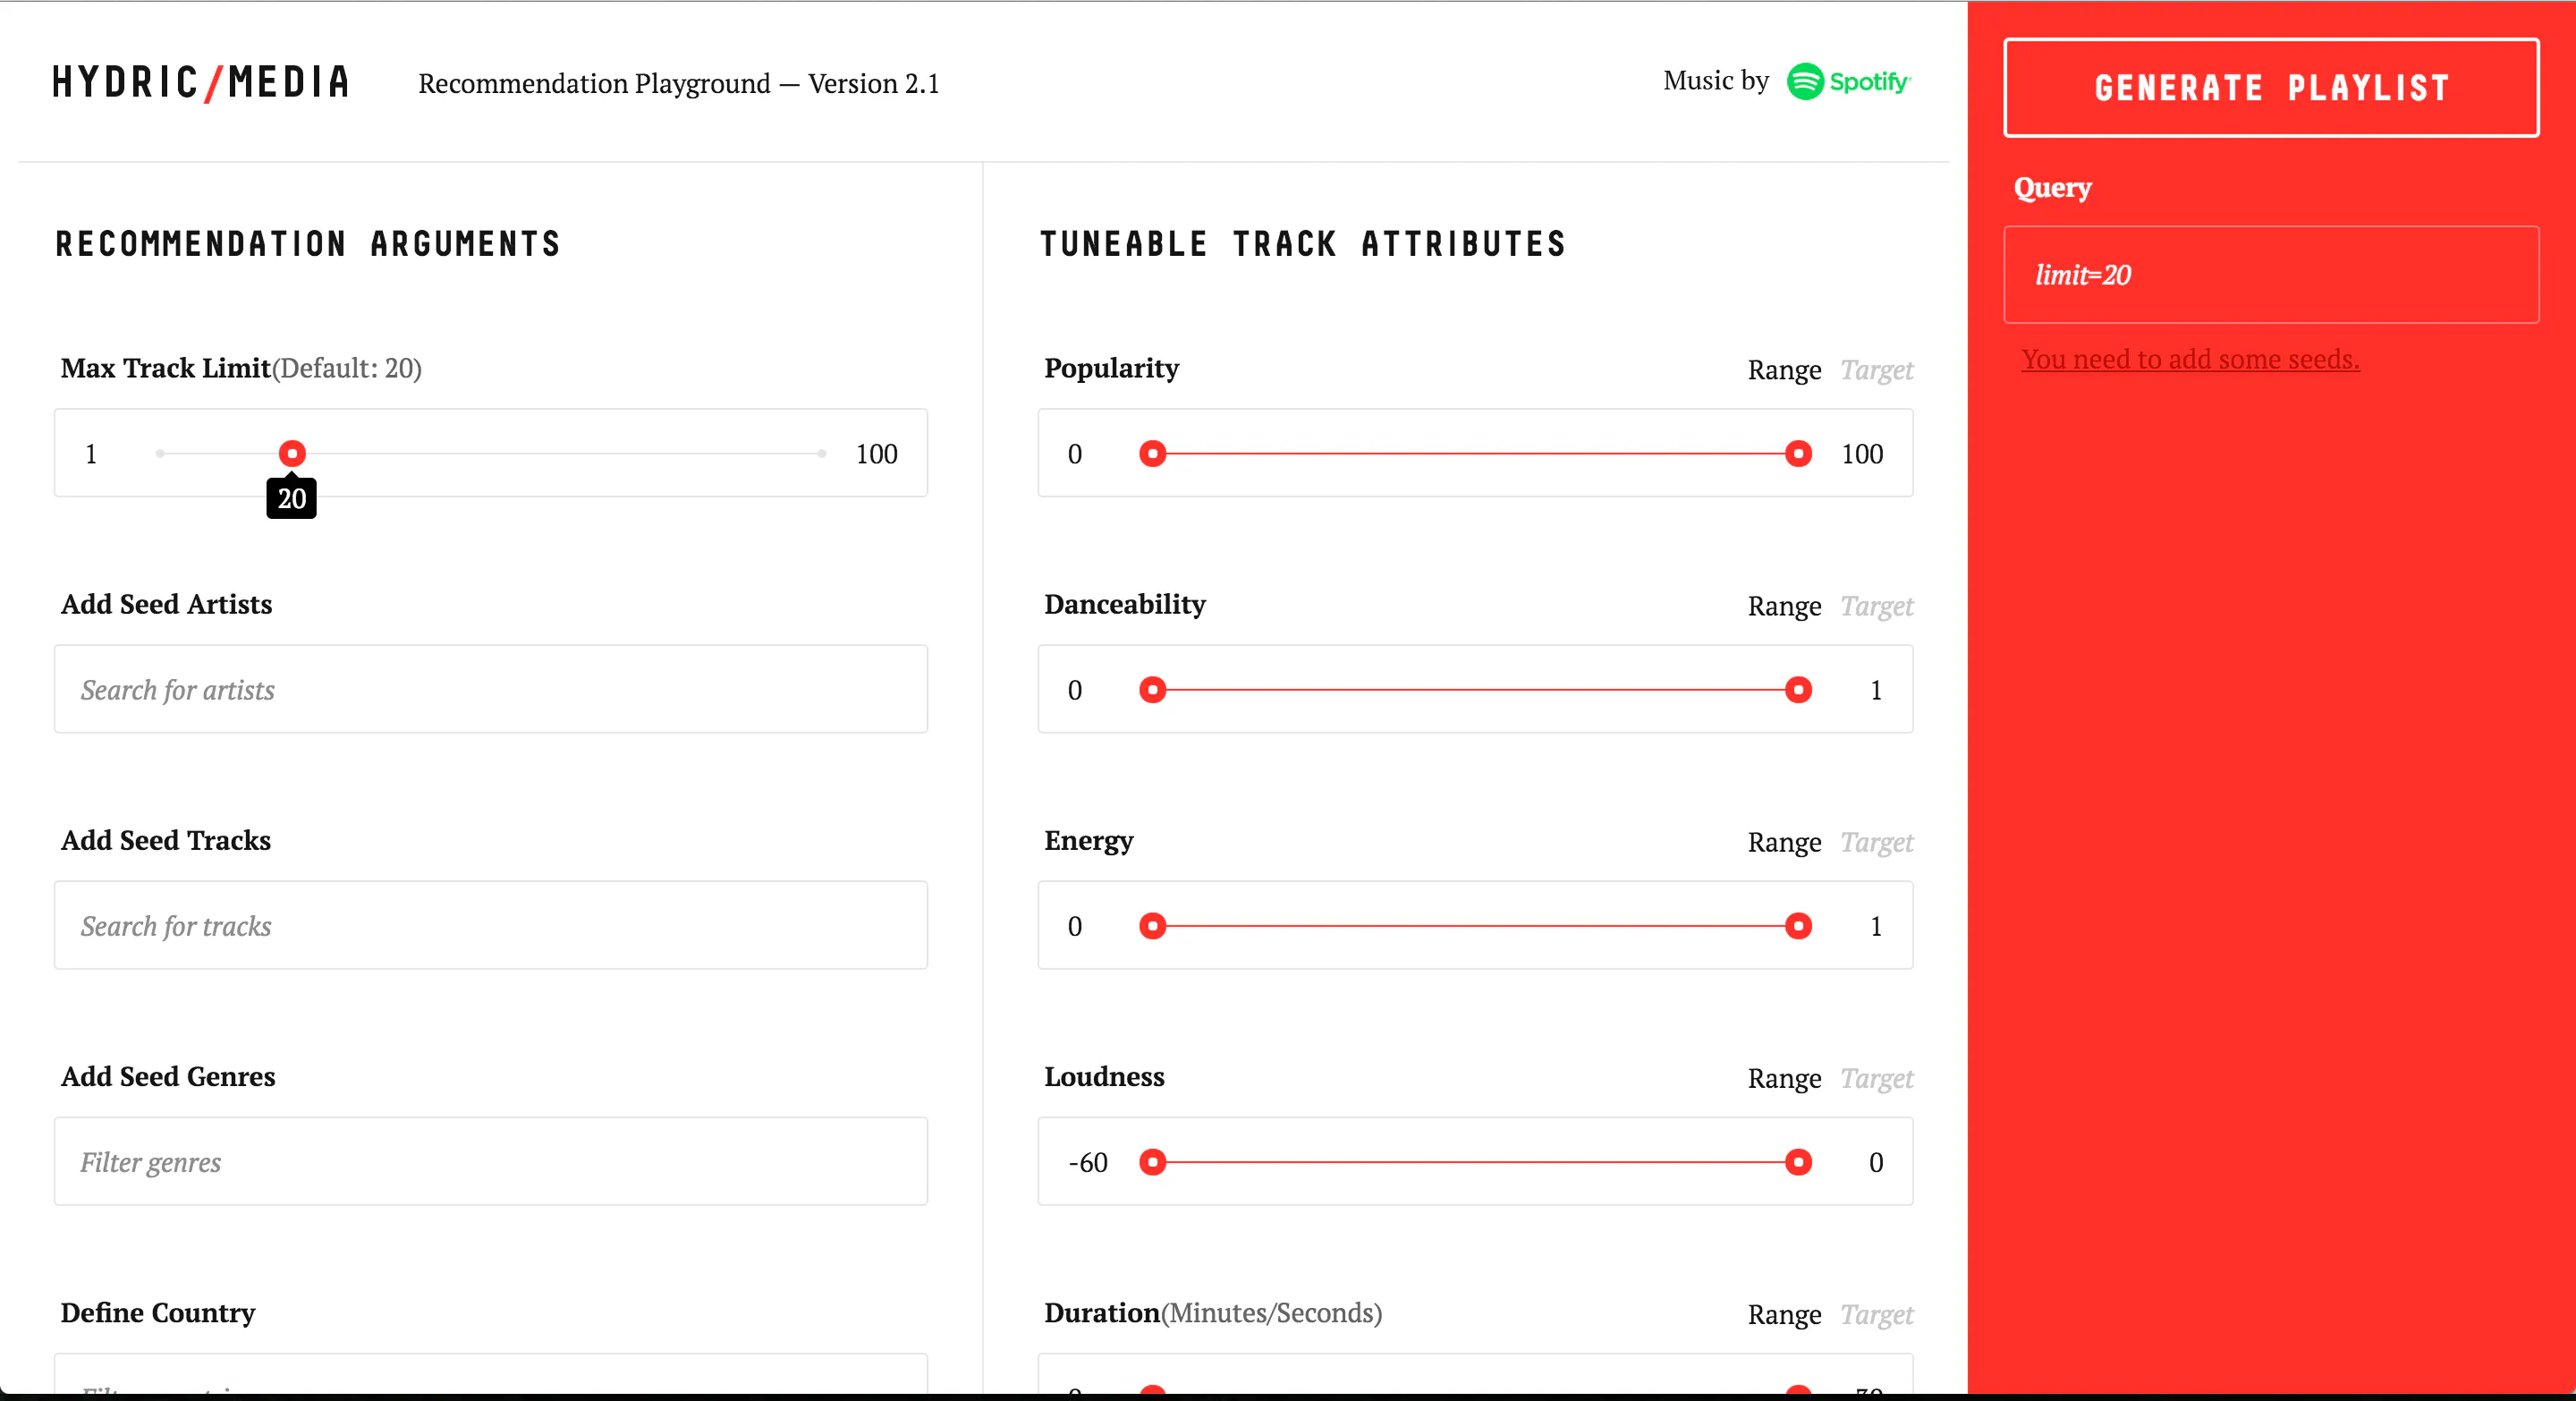Click the 'Add Seed Genres' label
2576x1401 pixels.
[168, 1076]
